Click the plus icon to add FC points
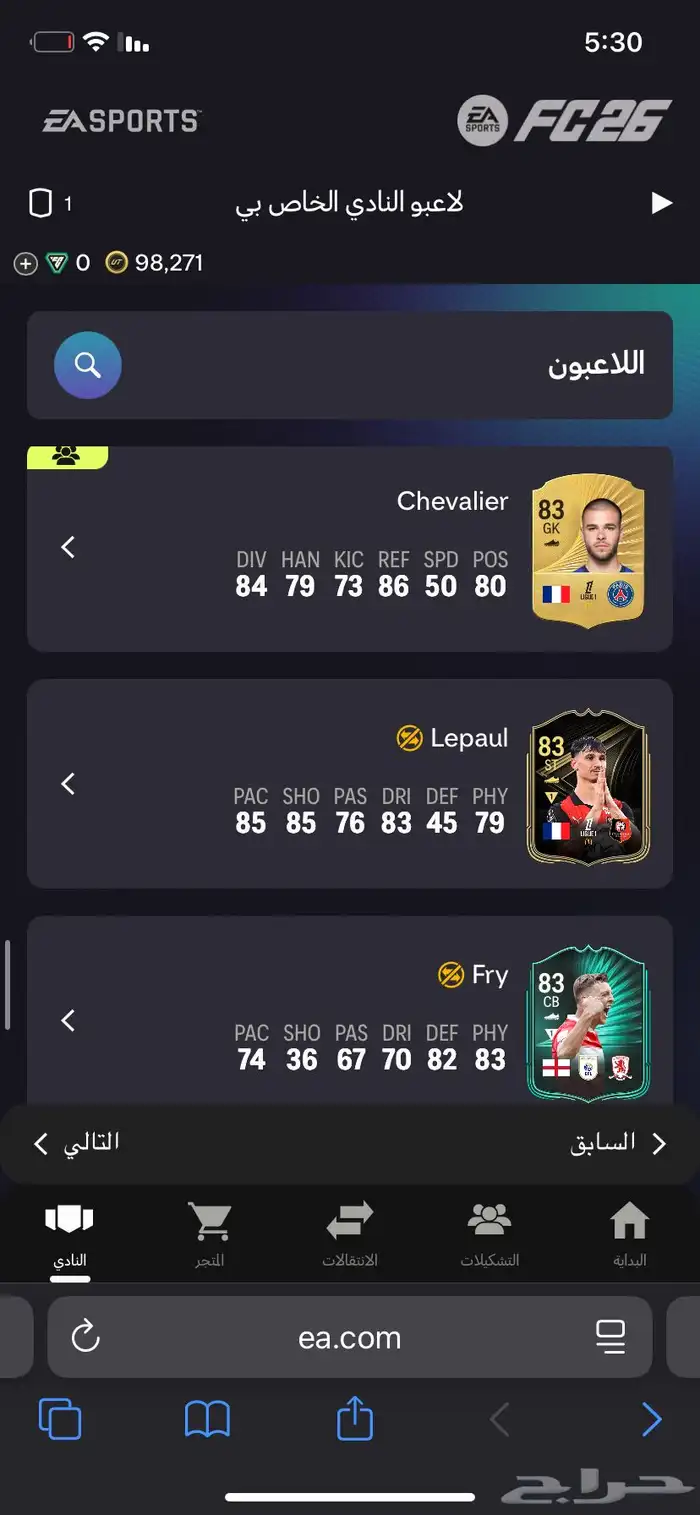 pos(25,263)
